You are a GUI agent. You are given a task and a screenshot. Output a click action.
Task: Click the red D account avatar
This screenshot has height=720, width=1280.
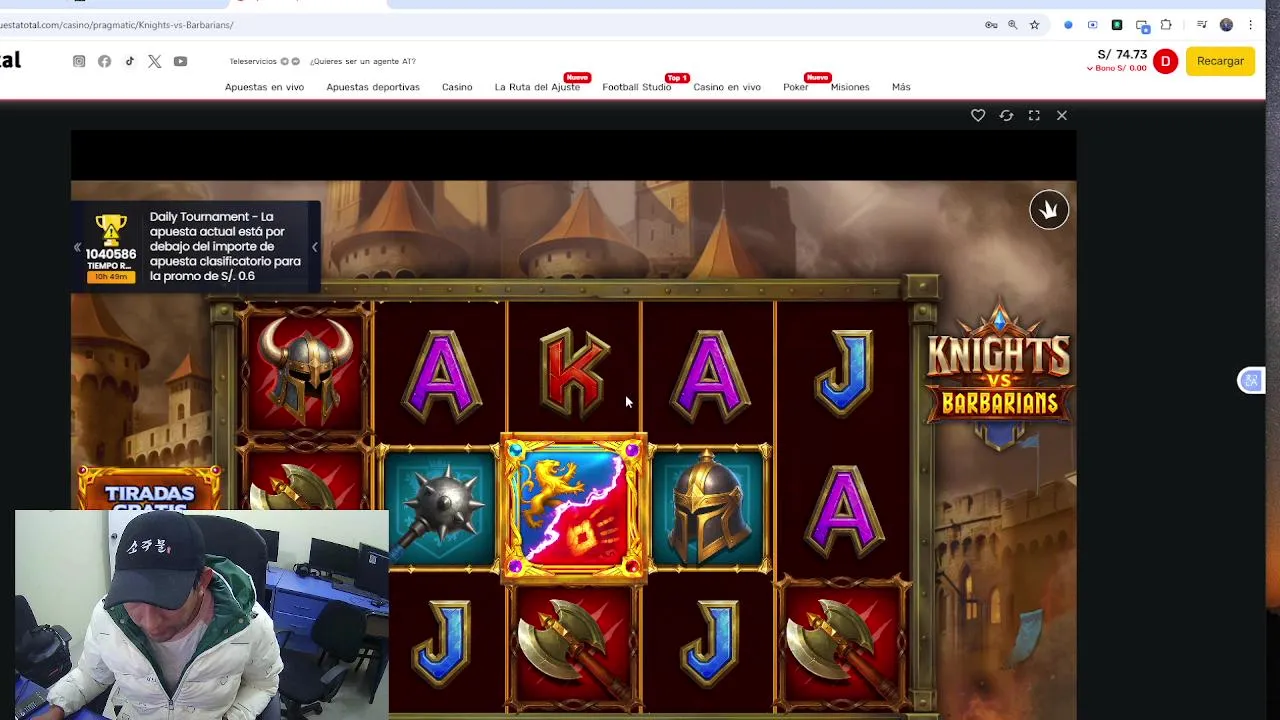tap(1165, 62)
